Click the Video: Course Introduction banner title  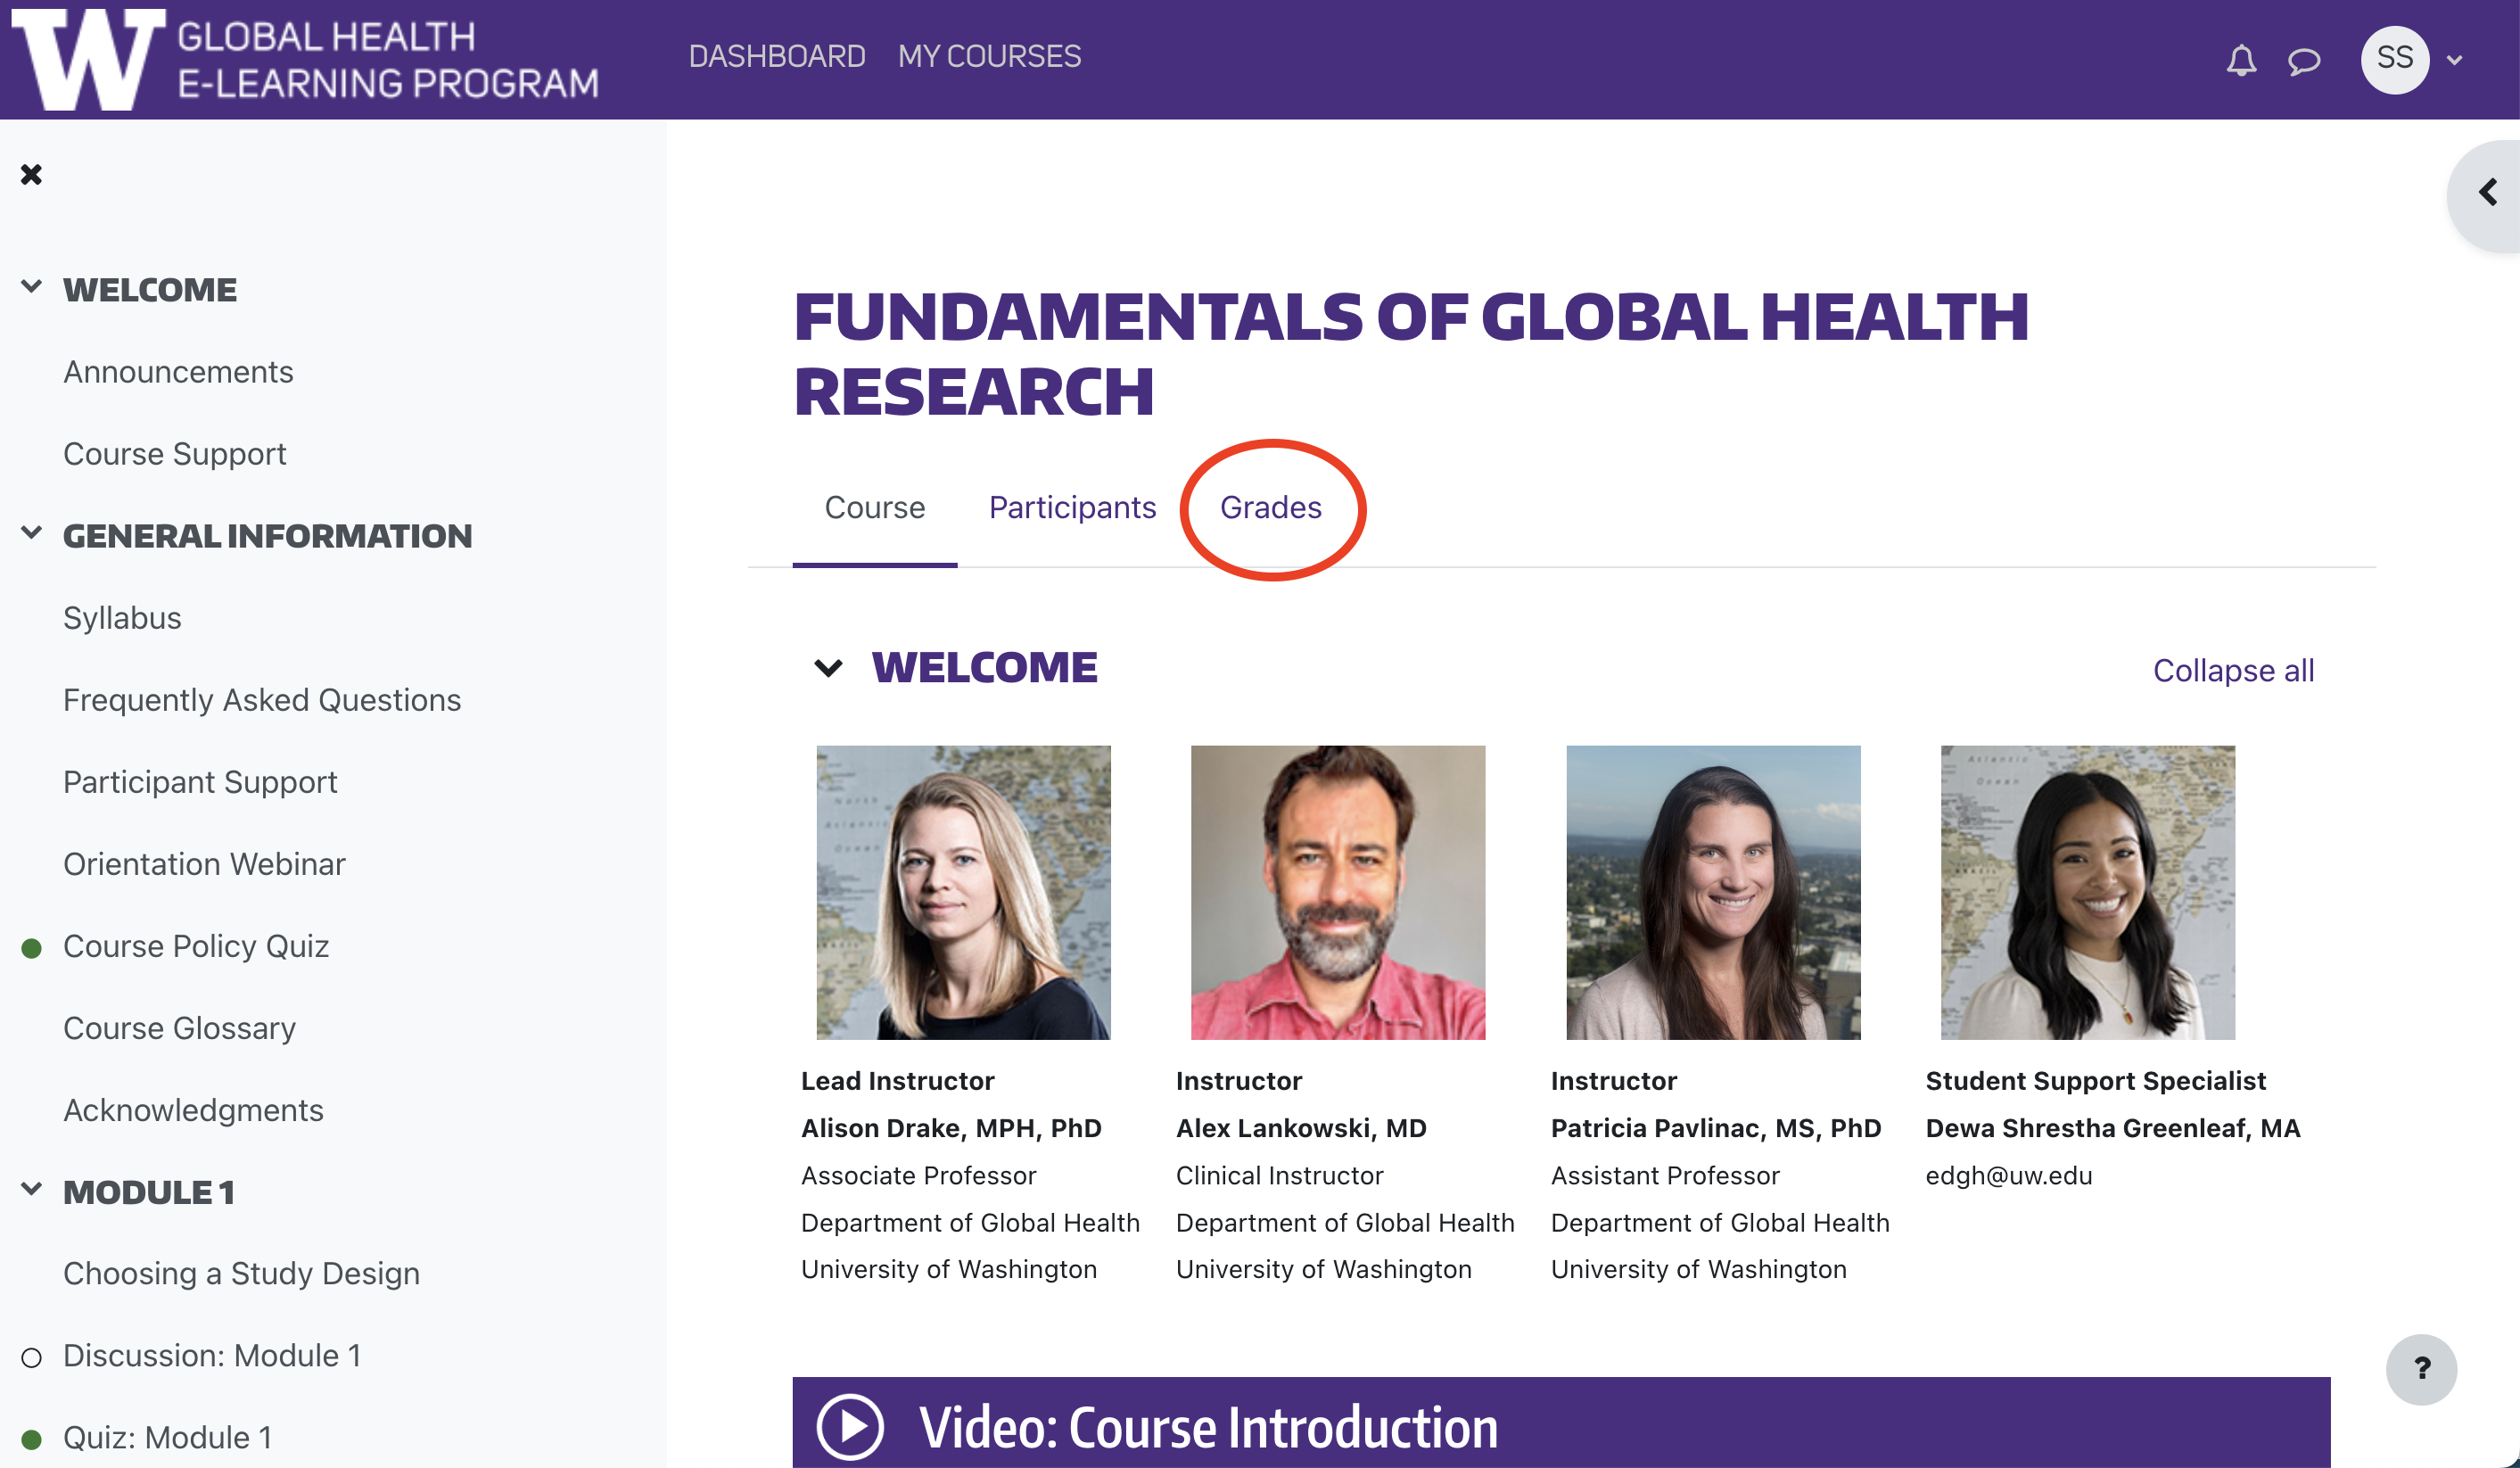(x=1208, y=1427)
